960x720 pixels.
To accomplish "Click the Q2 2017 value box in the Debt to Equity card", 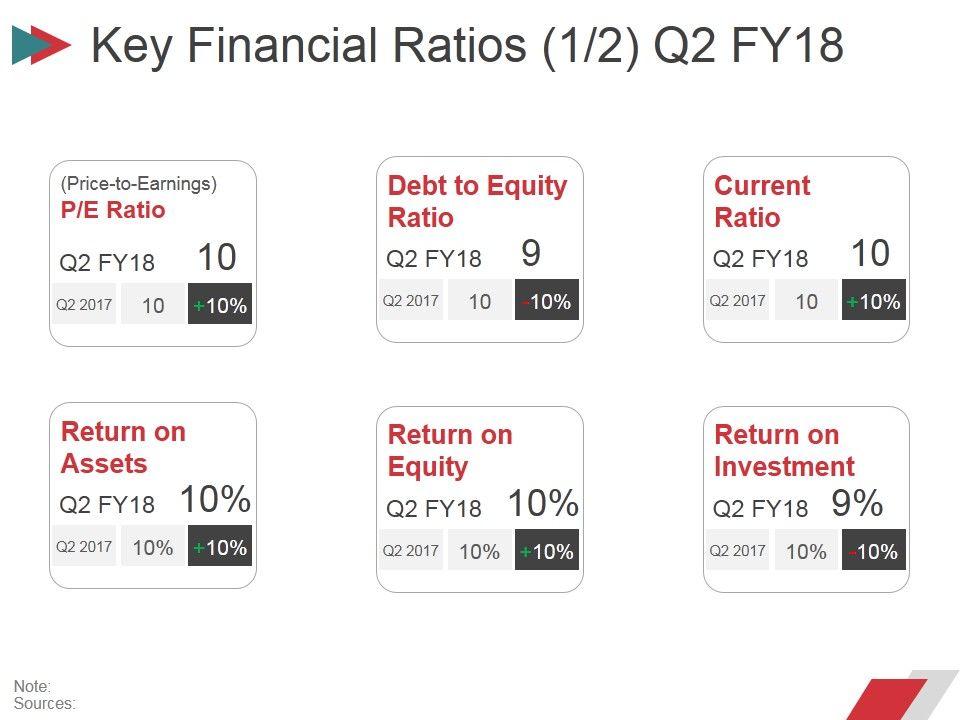I will click(x=480, y=301).
